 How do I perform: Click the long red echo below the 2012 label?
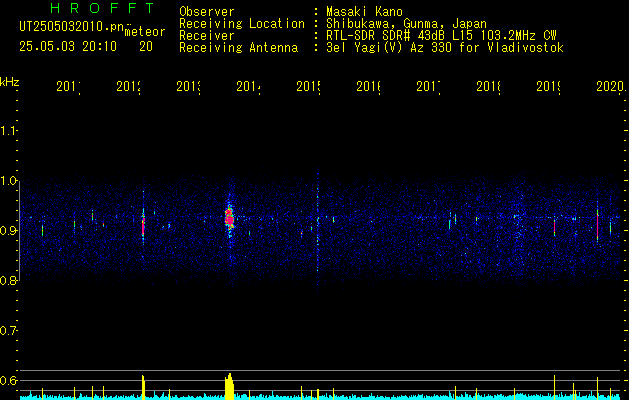pyautogui.click(x=143, y=225)
